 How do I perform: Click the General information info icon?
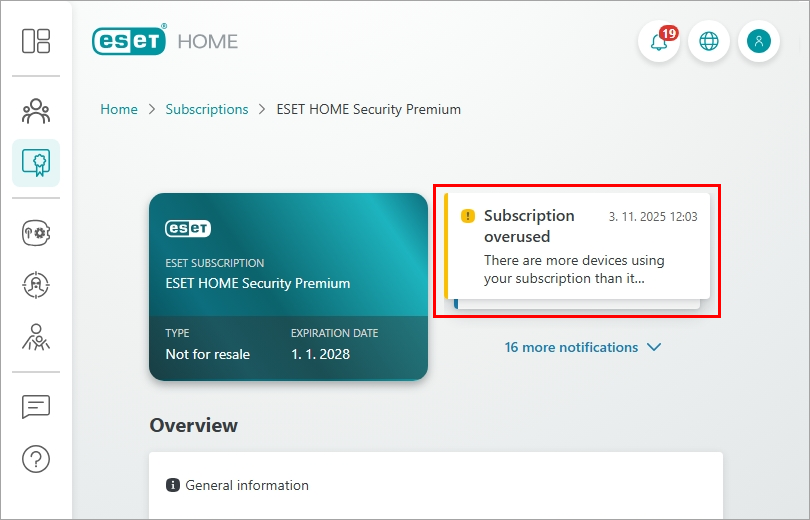click(x=172, y=485)
